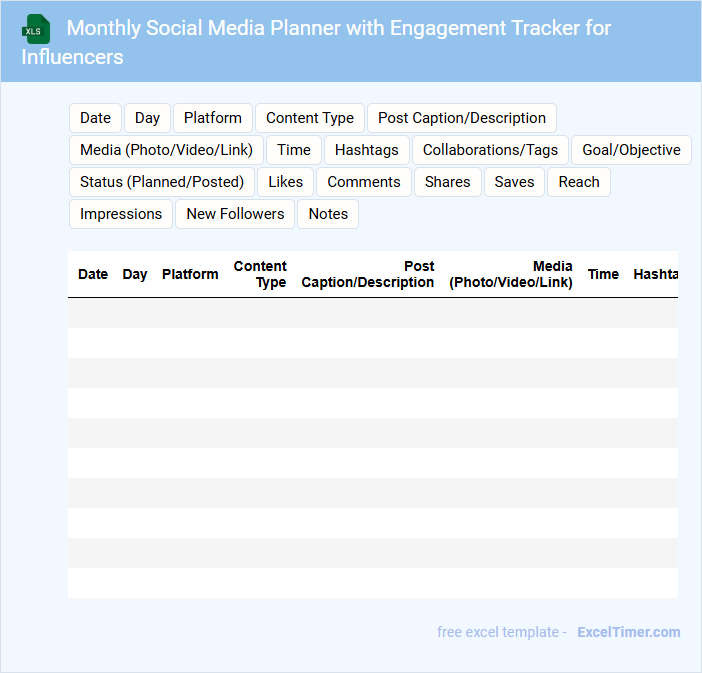702x673 pixels.
Task: Click the Shares chip
Action: [447, 182]
